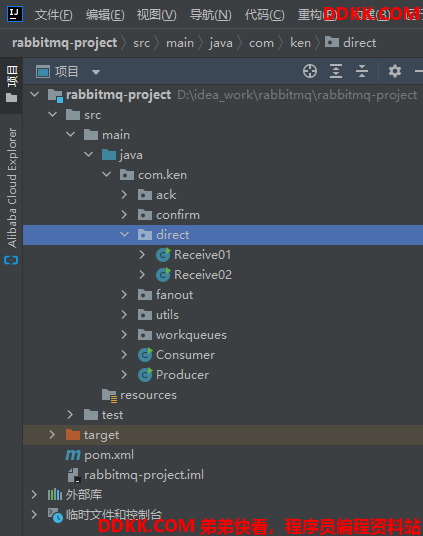Click the locate-in-project crosshair icon
This screenshot has height=536, width=423.
(x=310, y=71)
